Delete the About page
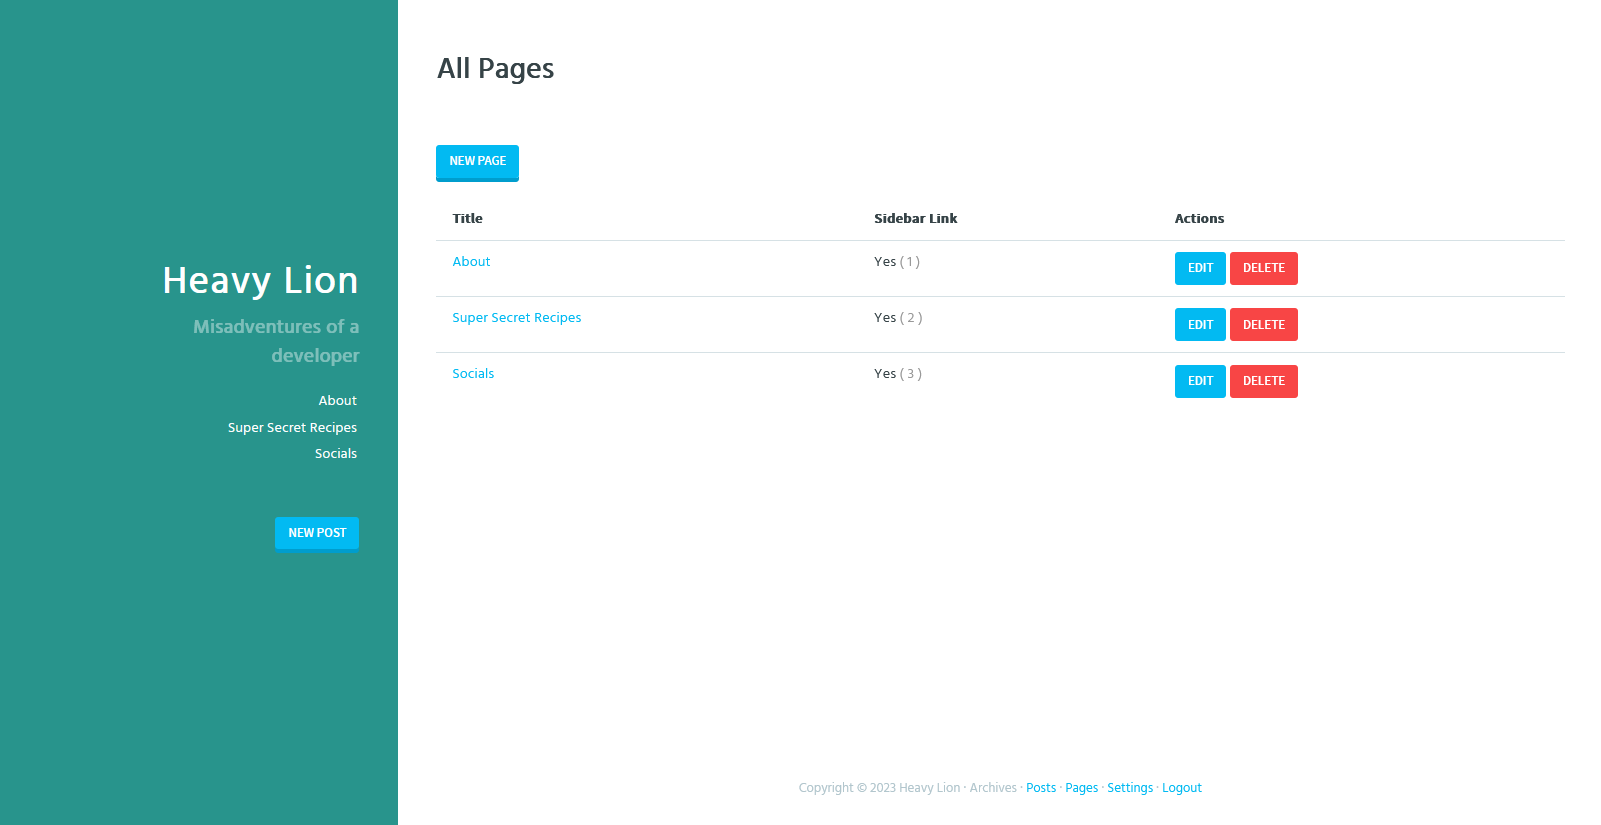The height and width of the screenshot is (825, 1601). tap(1263, 269)
